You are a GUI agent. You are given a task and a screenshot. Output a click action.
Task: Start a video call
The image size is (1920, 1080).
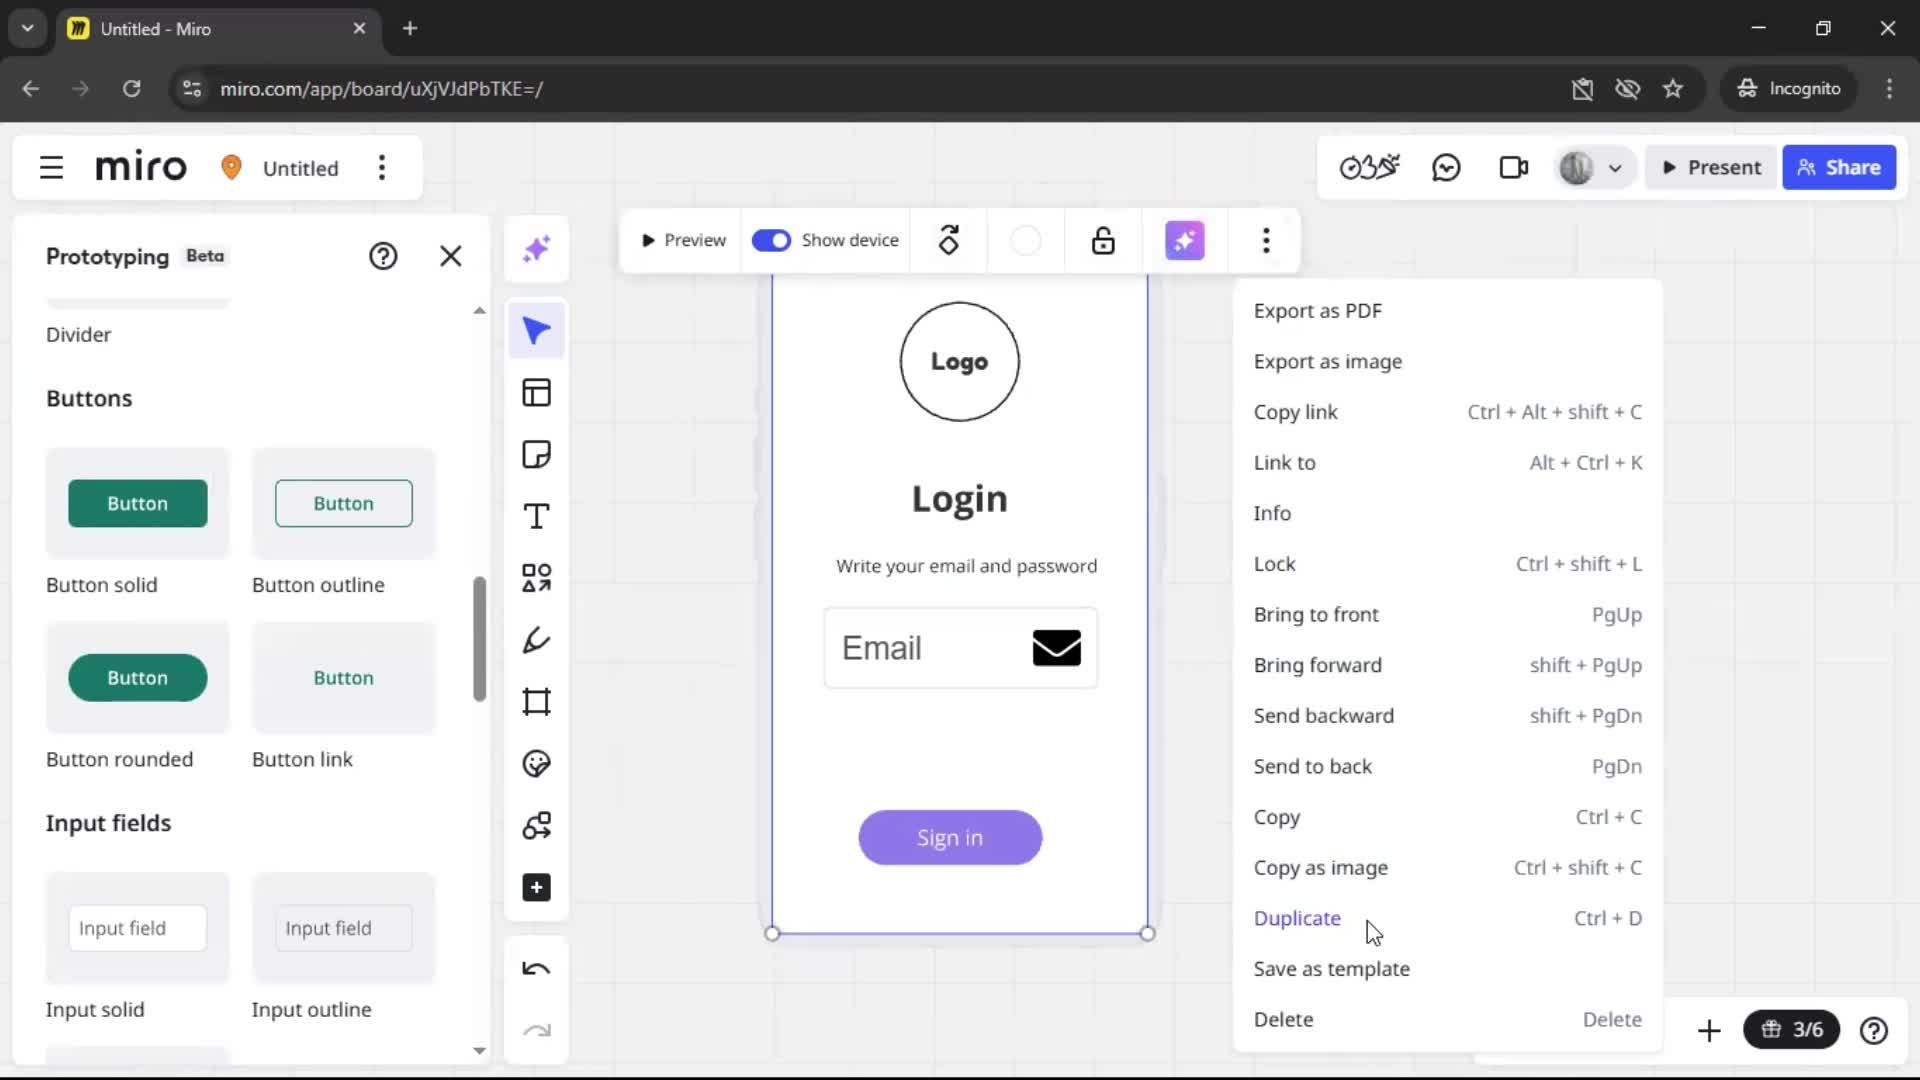click(x=1514, y=167)
